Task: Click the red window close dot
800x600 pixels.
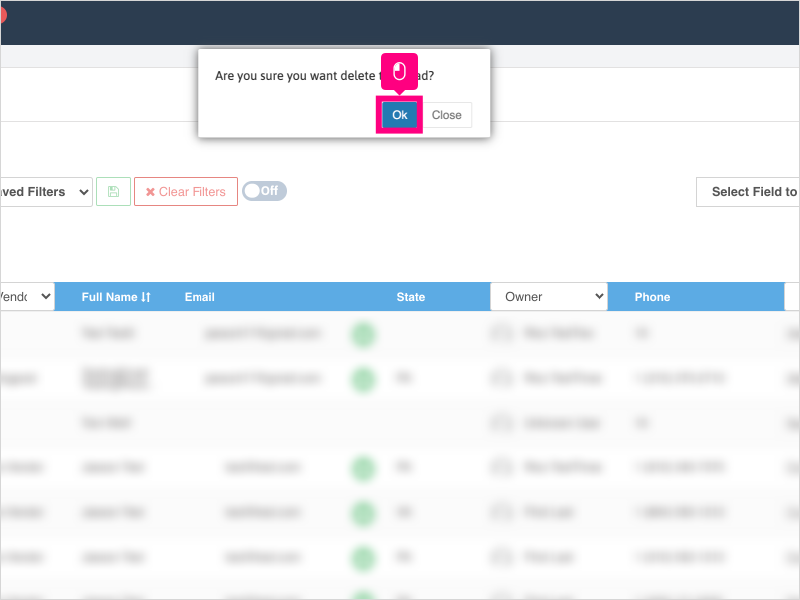Action: pos(3,14)
